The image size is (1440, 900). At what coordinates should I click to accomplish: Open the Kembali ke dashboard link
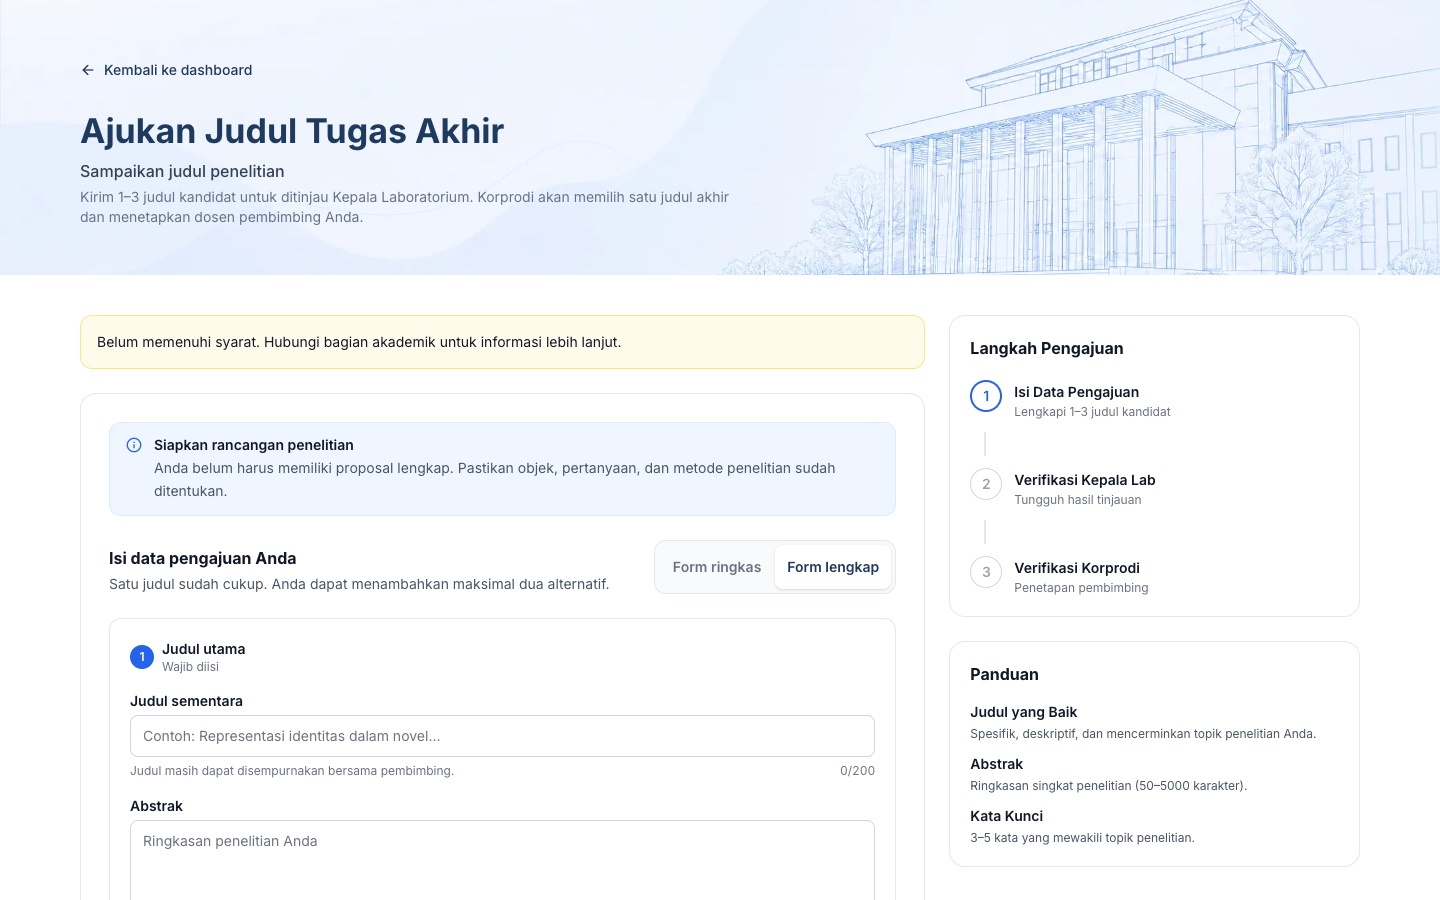(166, 70)
